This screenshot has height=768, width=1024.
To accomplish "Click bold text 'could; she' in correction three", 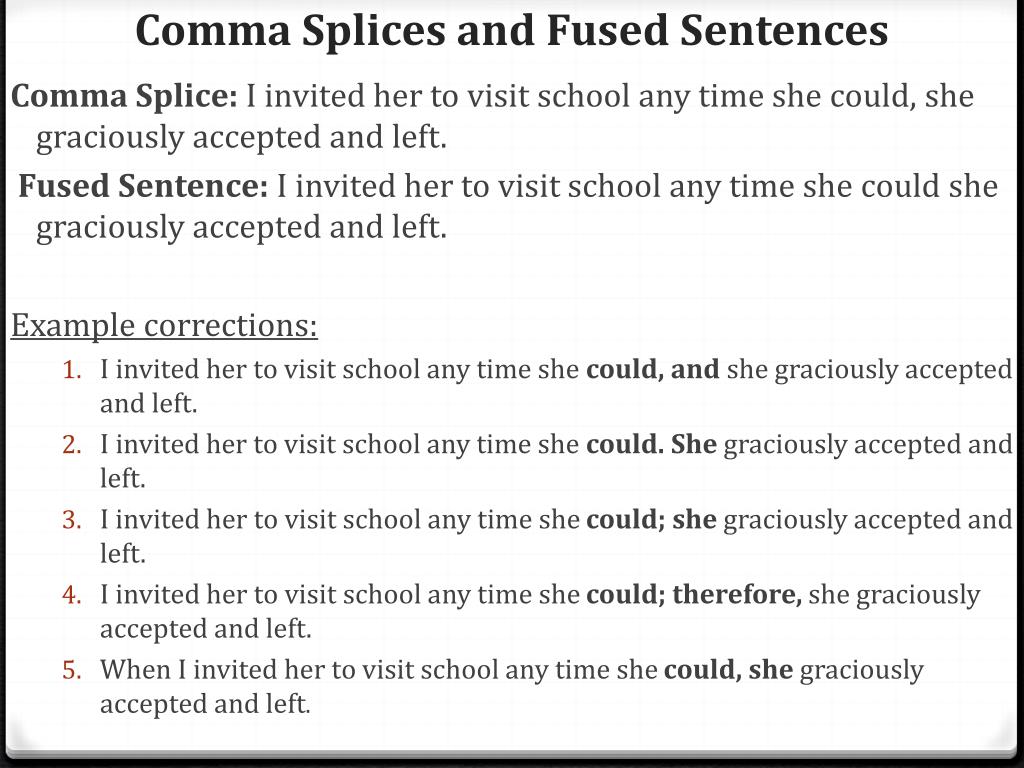I will pyautogui.click(x=651, y=520).
